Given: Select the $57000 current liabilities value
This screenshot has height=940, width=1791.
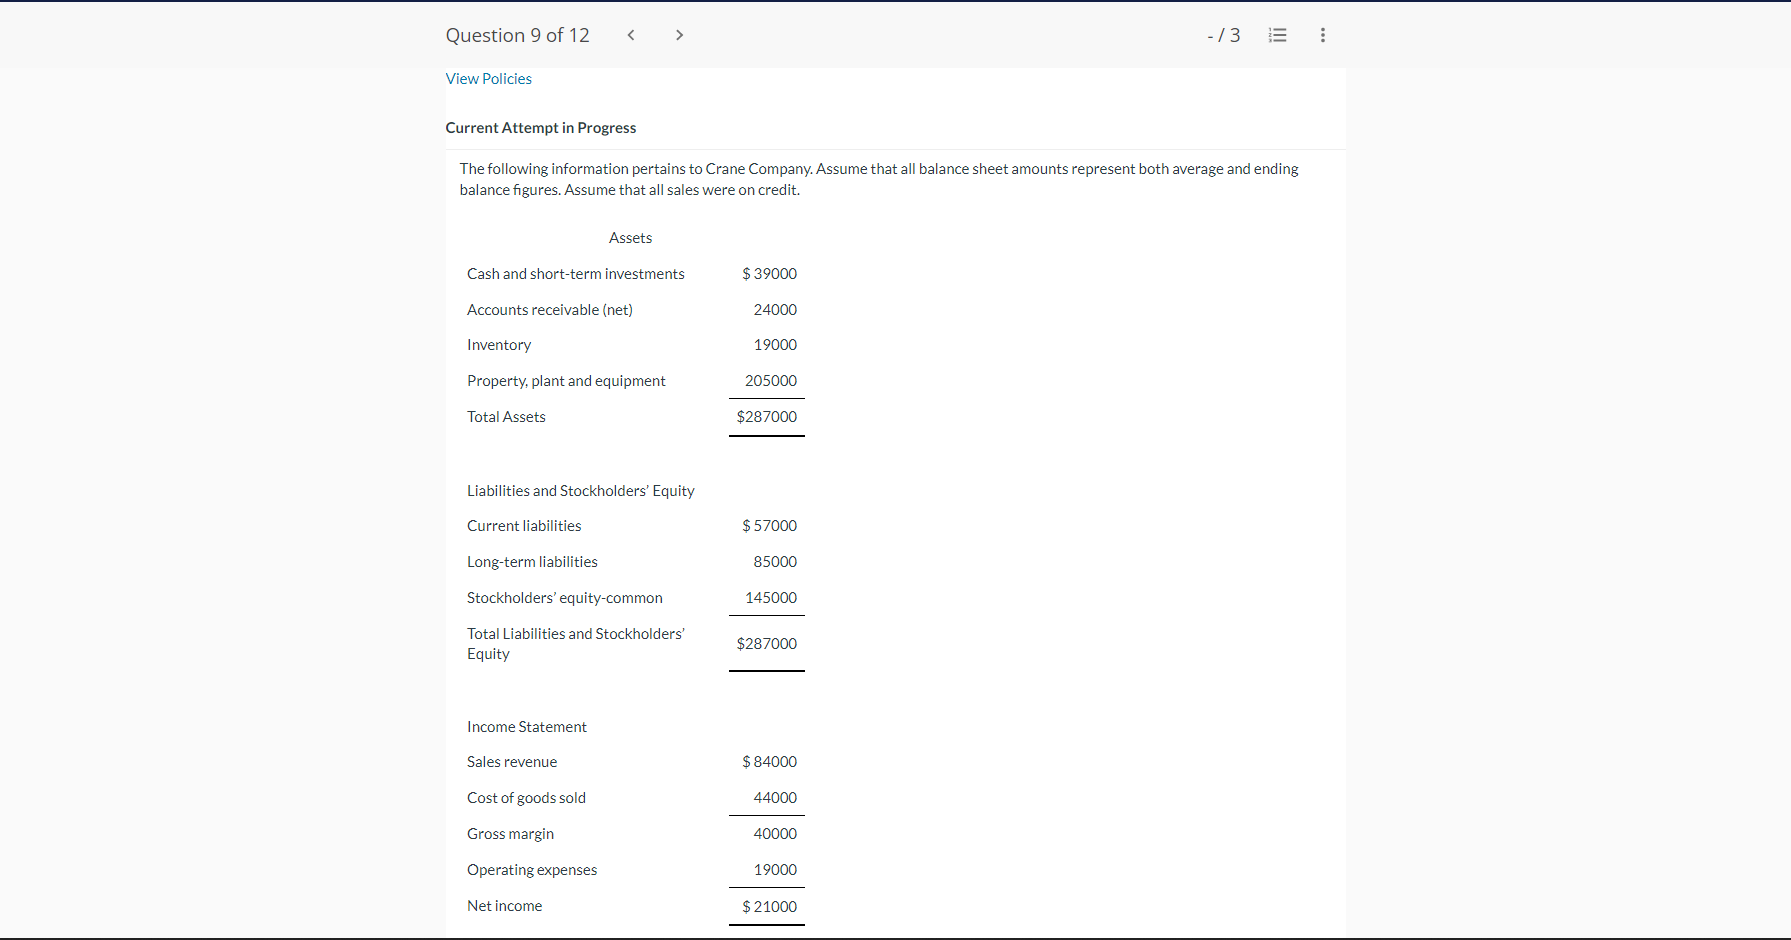Looking at the screenshot, I should (769, 526).
